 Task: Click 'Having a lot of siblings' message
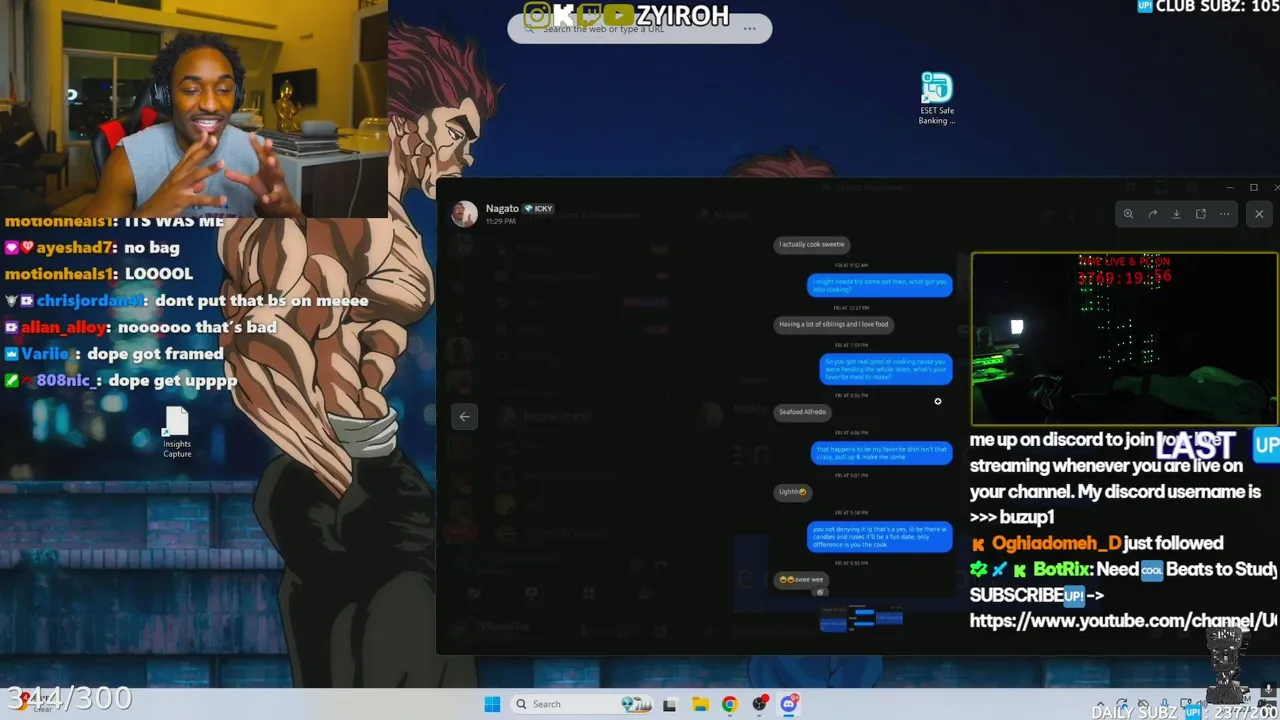tap(834, 324)
